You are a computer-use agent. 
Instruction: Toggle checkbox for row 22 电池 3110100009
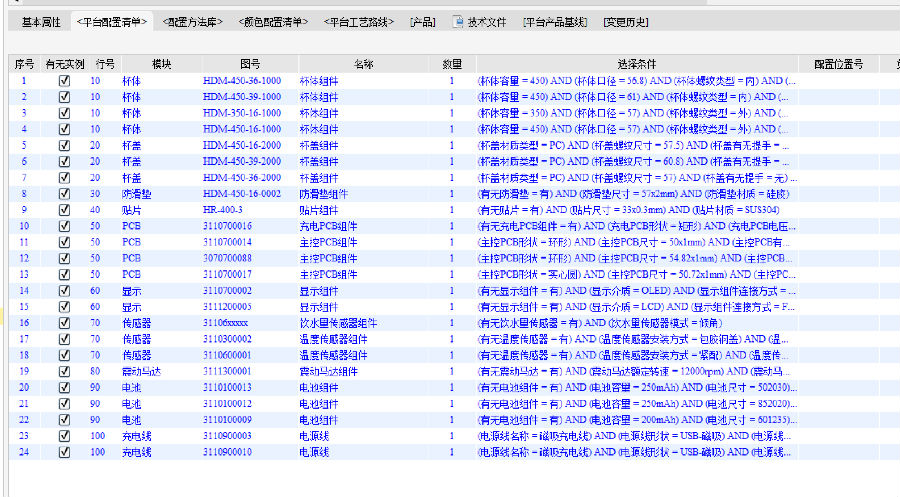64,420
